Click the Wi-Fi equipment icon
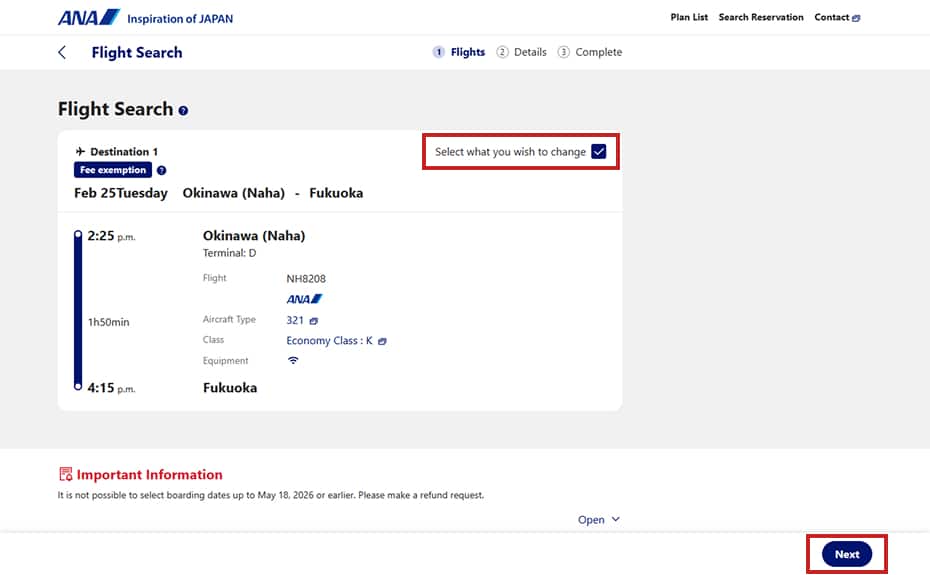The image size is (930, 575). point(293,360)
